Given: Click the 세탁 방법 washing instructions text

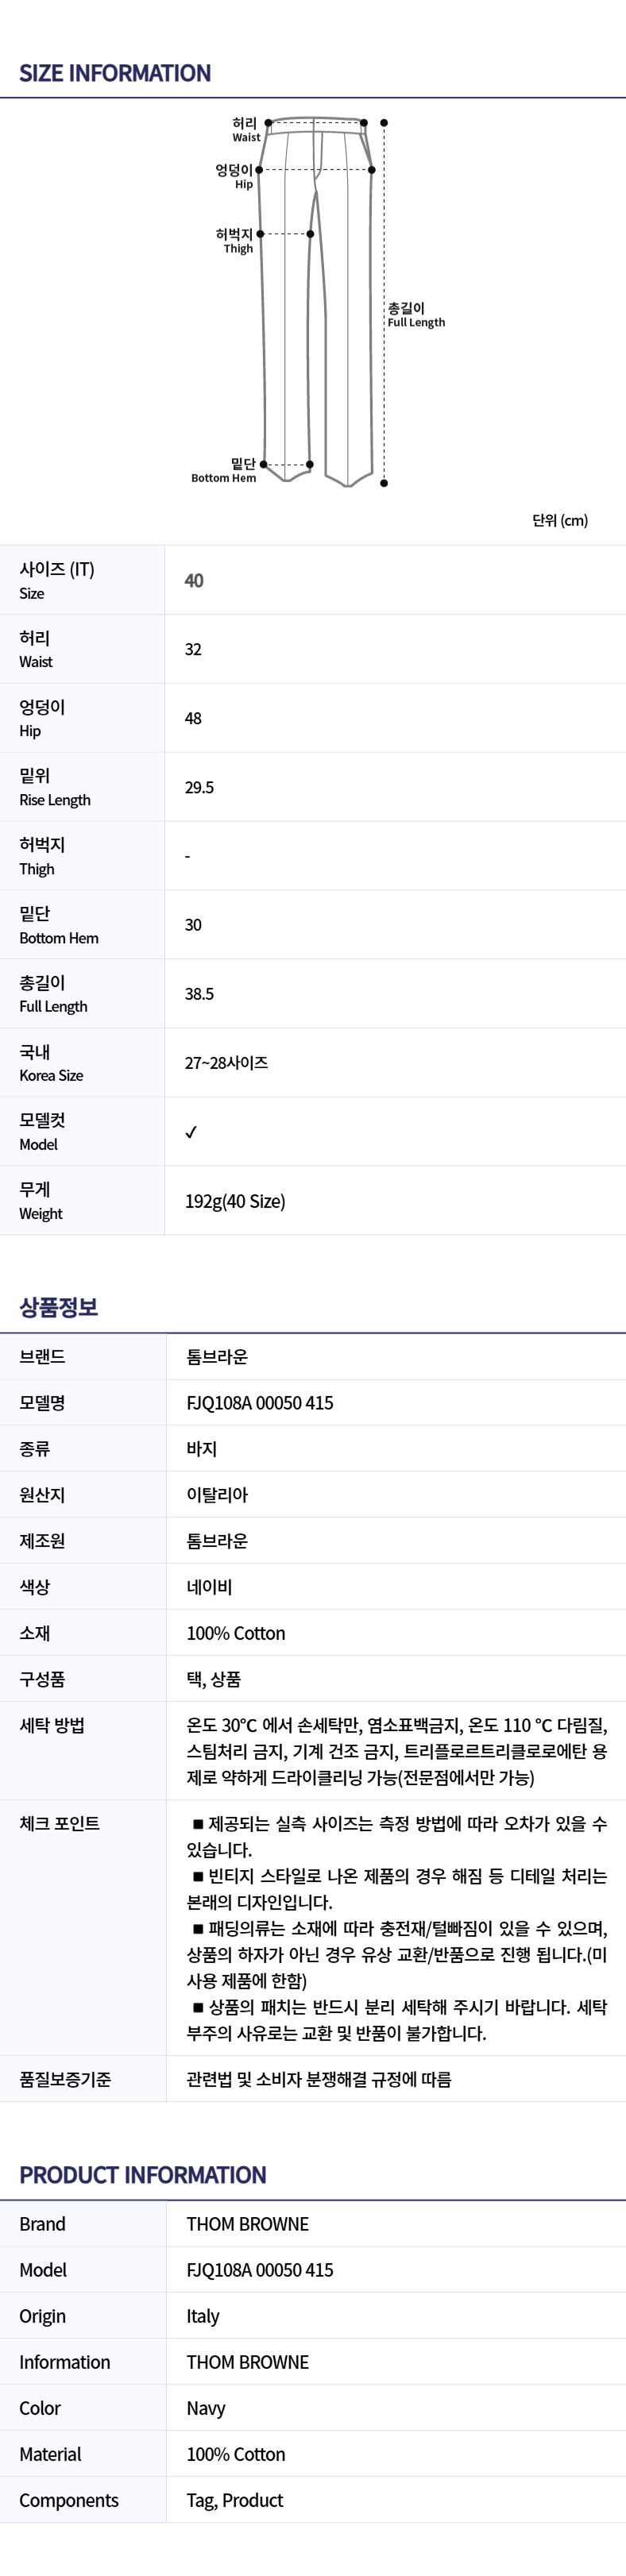Looking at the screenshot, I should click(396, 1751).
